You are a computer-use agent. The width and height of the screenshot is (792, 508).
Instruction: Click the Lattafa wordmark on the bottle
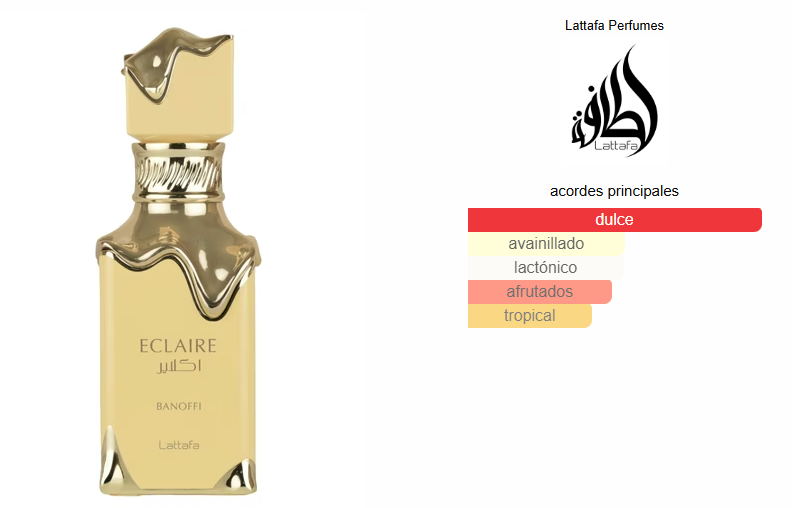pyautogui.click(x=179, y=445)
